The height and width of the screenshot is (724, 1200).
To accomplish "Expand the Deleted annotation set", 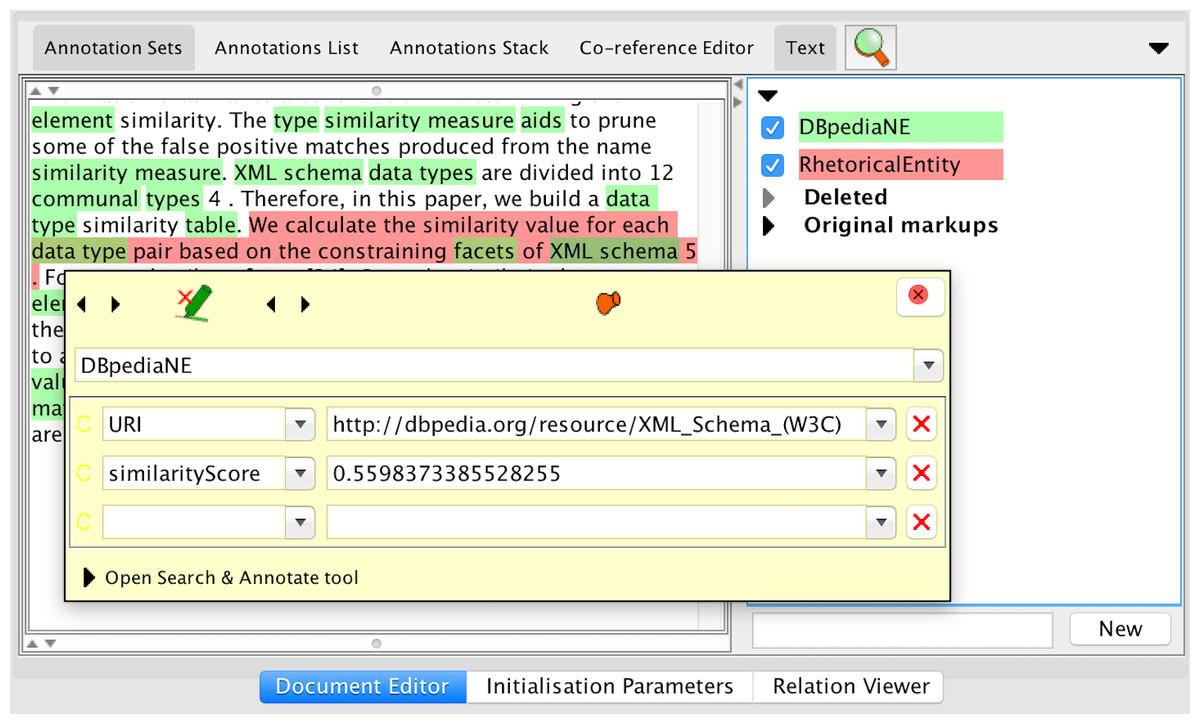I will (x=769, y=197).
